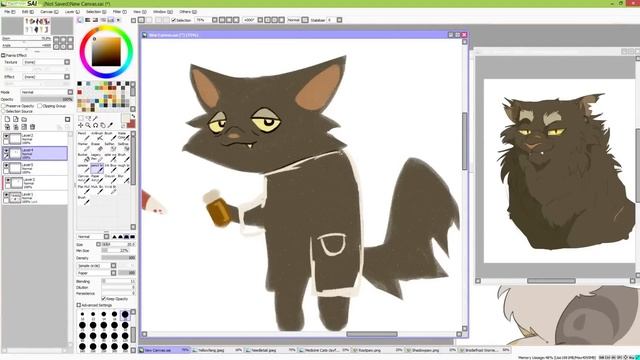Click the New Layer Set folder icon
Screen dimensions: 640x360
click(24, 119)
